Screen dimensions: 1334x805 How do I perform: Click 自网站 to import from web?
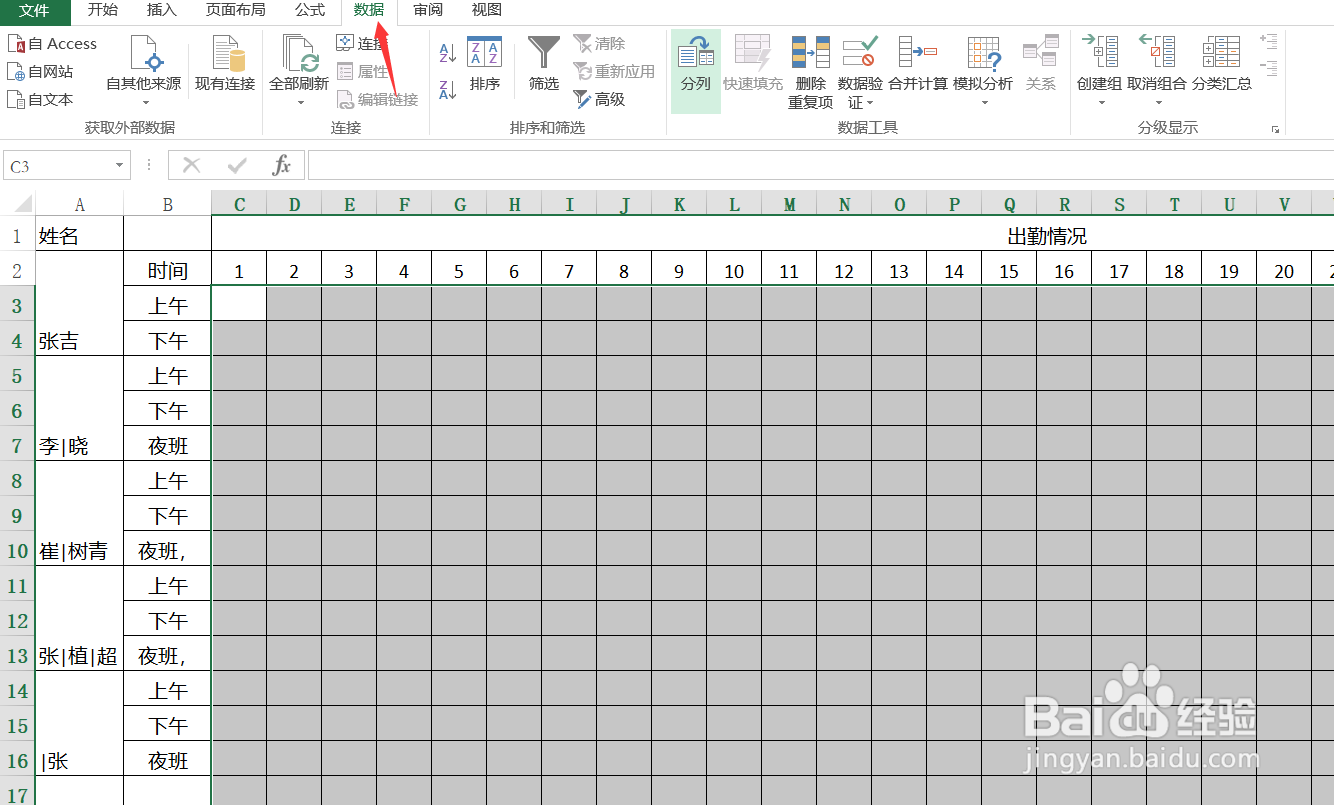pos(40,72)
